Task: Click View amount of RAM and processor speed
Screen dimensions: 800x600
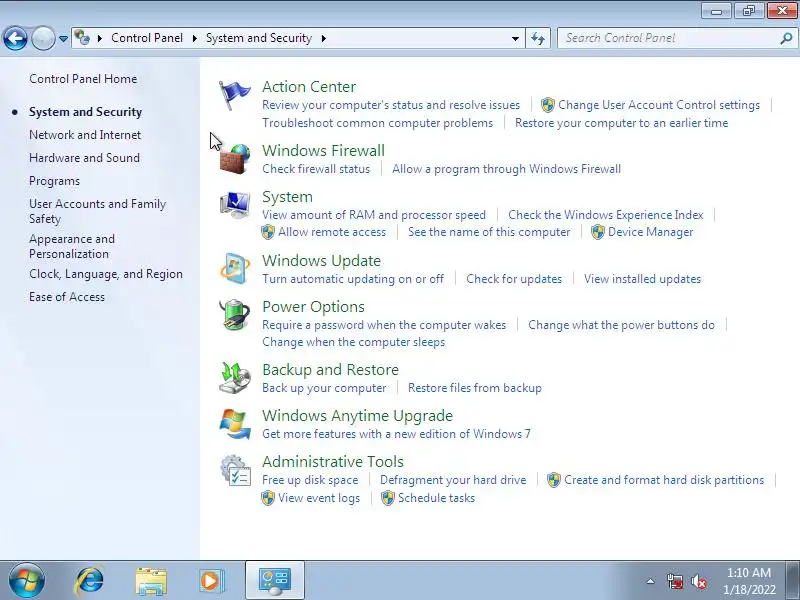Action: (x=374, y=215)
